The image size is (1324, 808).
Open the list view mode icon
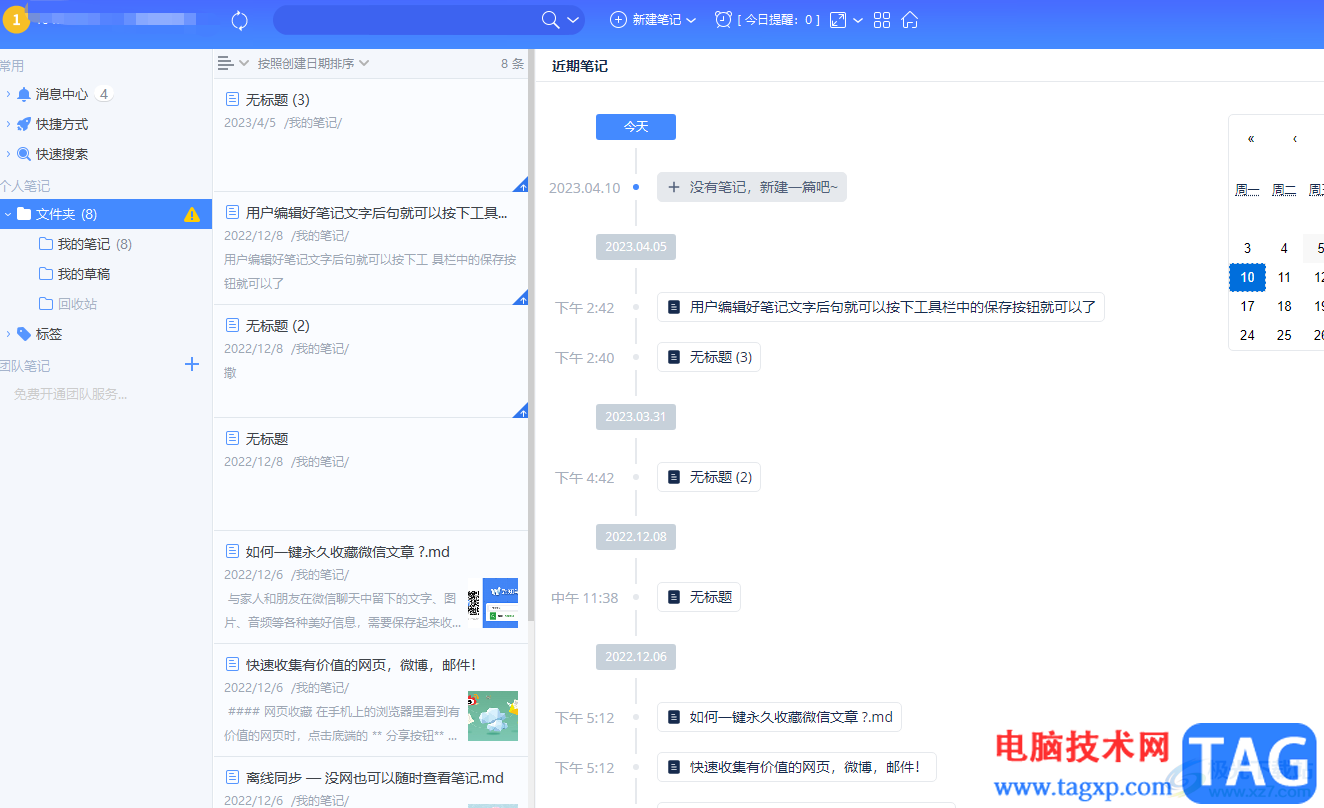226,63
